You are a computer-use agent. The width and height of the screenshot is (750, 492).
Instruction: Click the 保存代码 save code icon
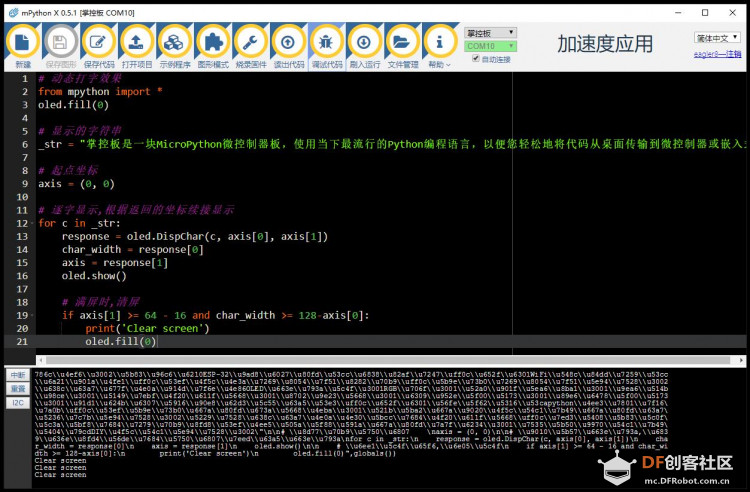point(98,43)
